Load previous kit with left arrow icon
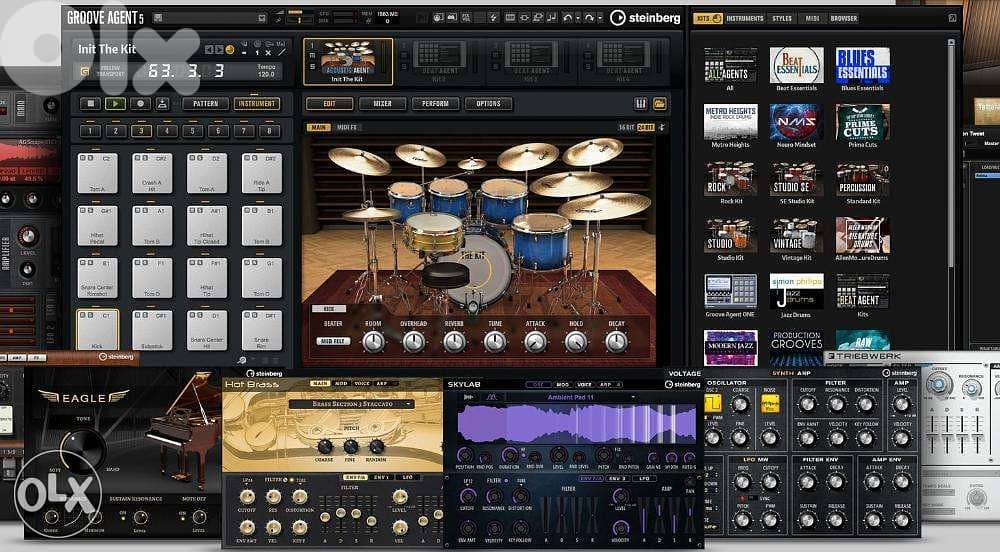This screenshot has width=1000, height=552. click(x=208, y=50)
